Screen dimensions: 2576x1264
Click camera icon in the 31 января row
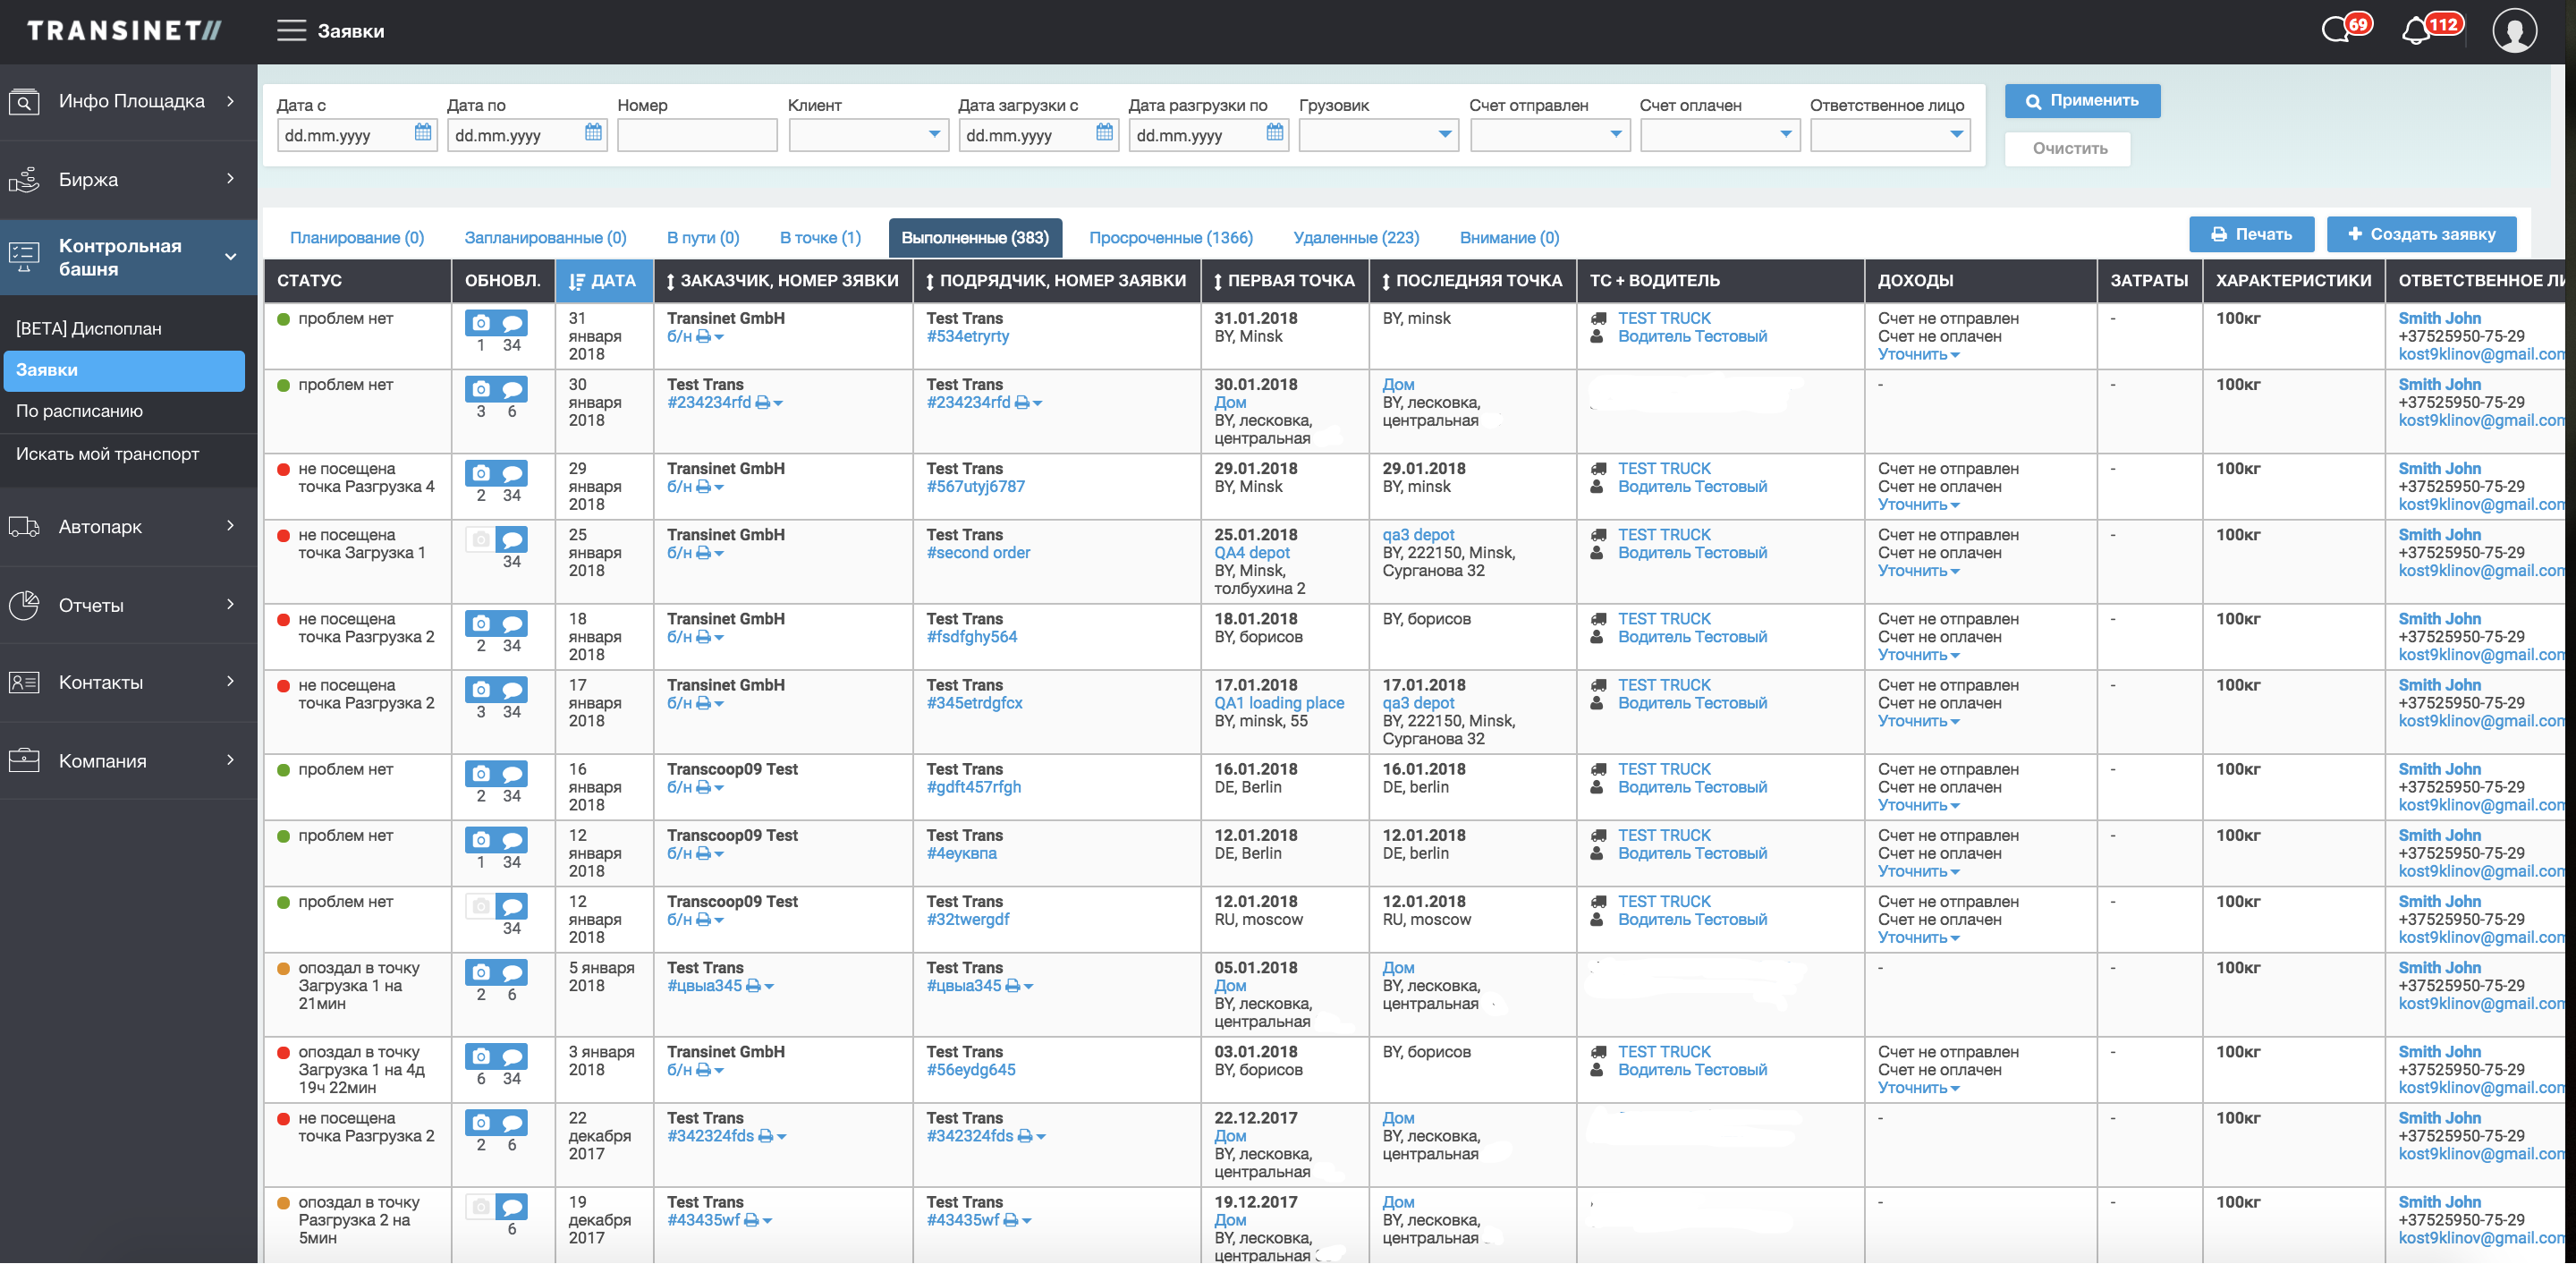(x=481, y=323)
